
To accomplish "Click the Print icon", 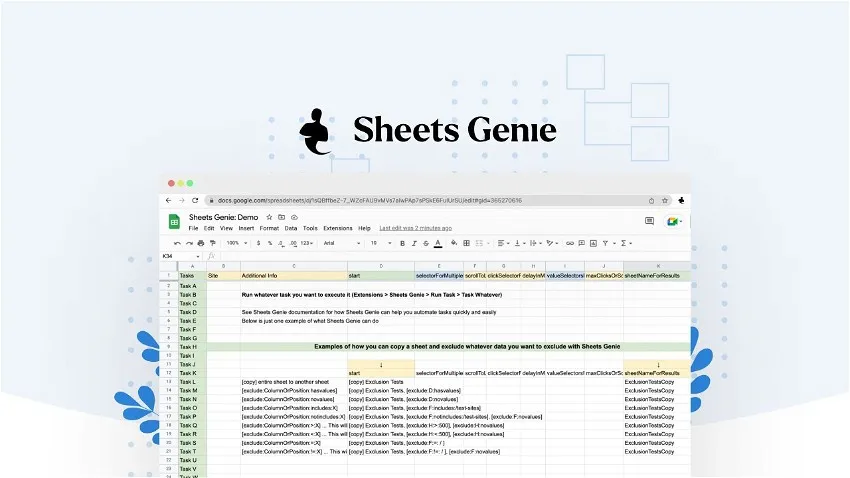I will [x=201, y=243].
